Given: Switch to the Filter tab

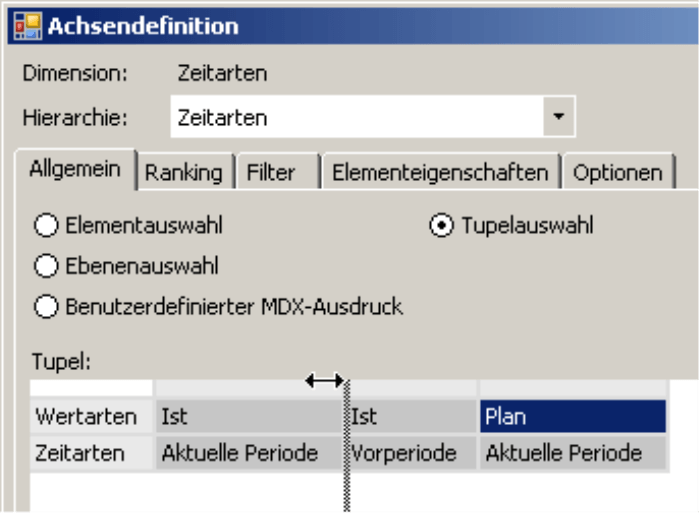Looking at the screenshot, I should pyautogui.click(x=272, y=172).
